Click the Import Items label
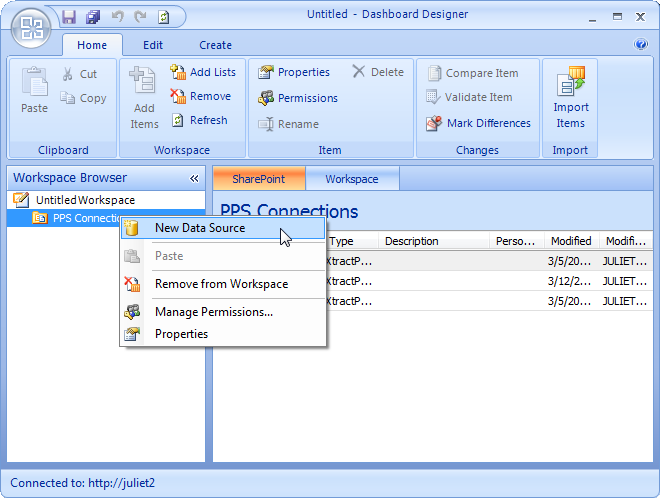The width and height of the screenshot is (660, 498). tap(571, 115)
